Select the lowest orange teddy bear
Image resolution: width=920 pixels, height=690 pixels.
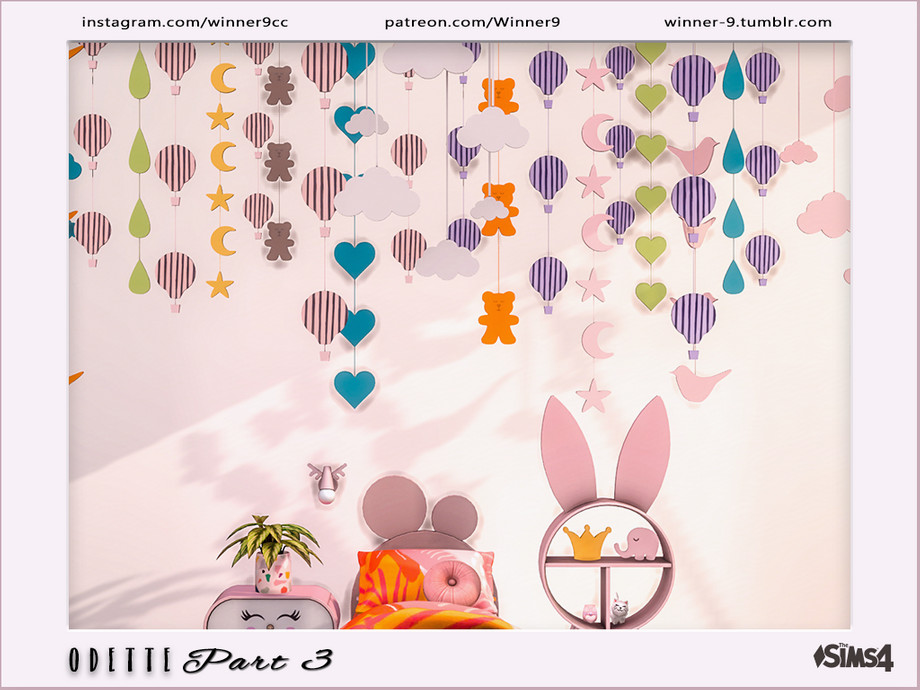(x=497, y=318)
